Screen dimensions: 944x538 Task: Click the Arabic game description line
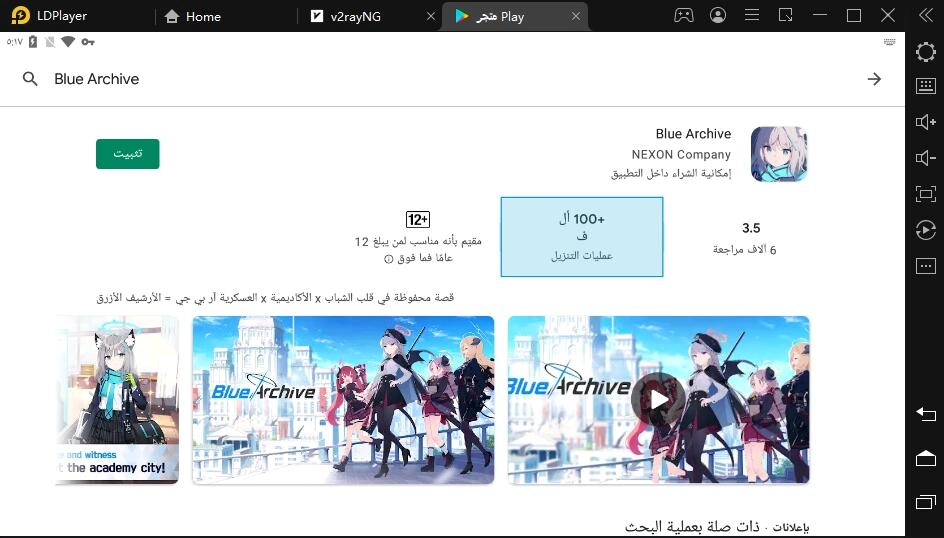(x=275, y=297)
